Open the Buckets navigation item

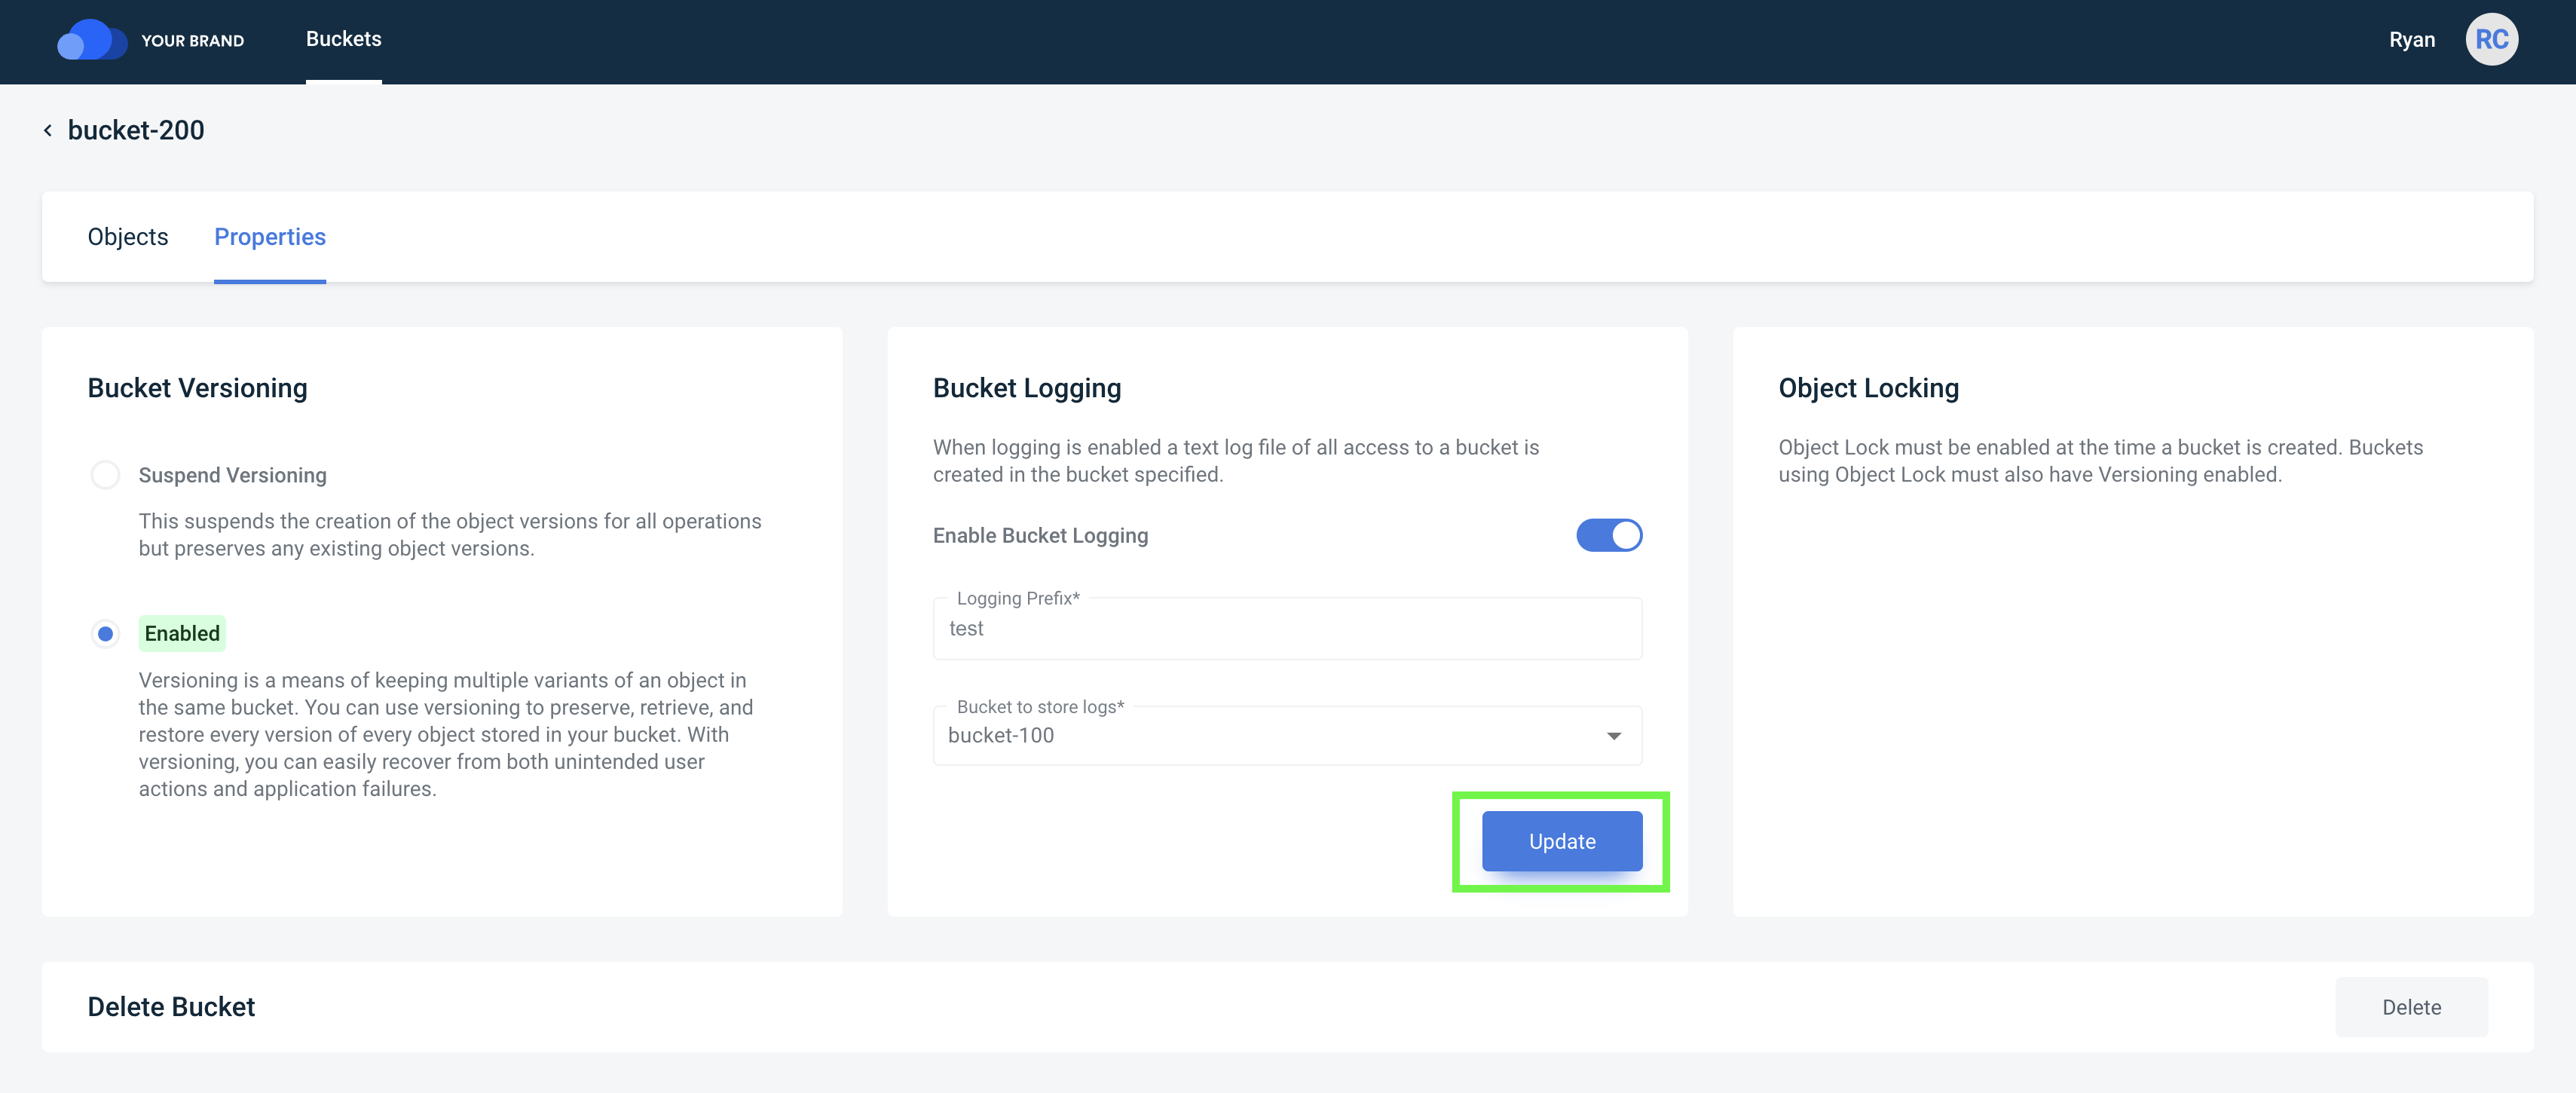(344, 39)
